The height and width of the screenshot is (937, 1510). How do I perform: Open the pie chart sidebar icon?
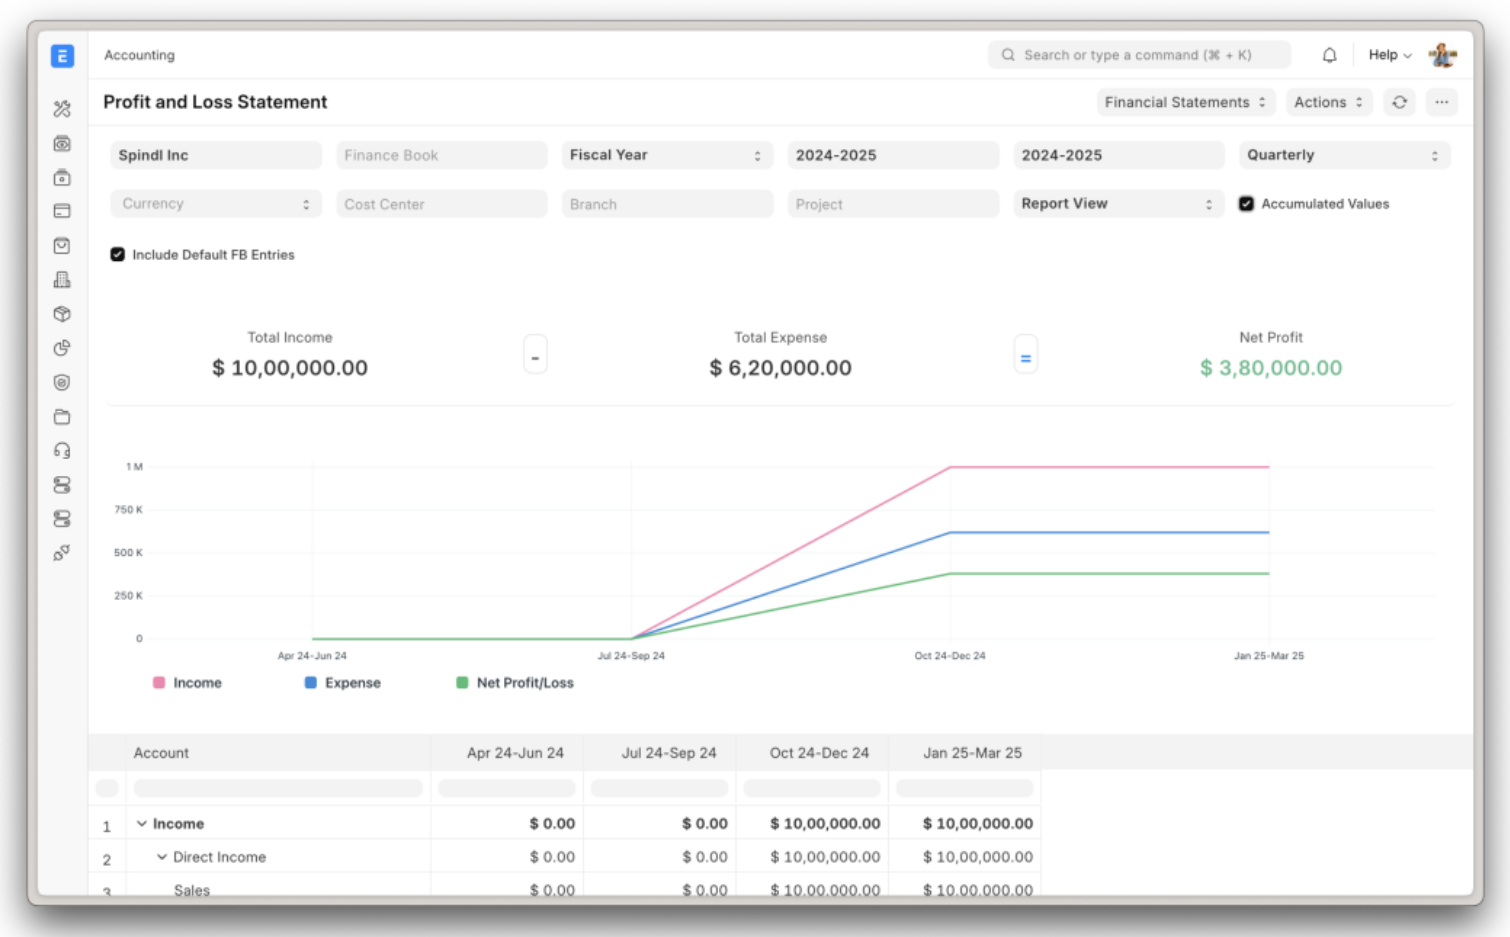tap(62, 348)
